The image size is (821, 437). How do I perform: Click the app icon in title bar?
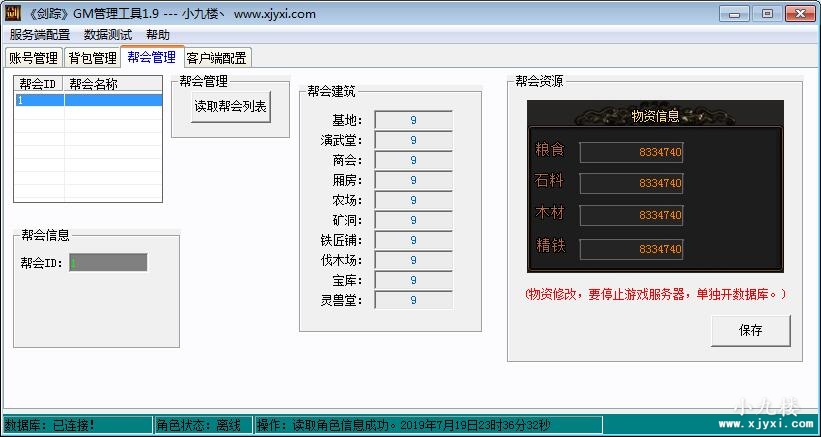tap(14, 14)
